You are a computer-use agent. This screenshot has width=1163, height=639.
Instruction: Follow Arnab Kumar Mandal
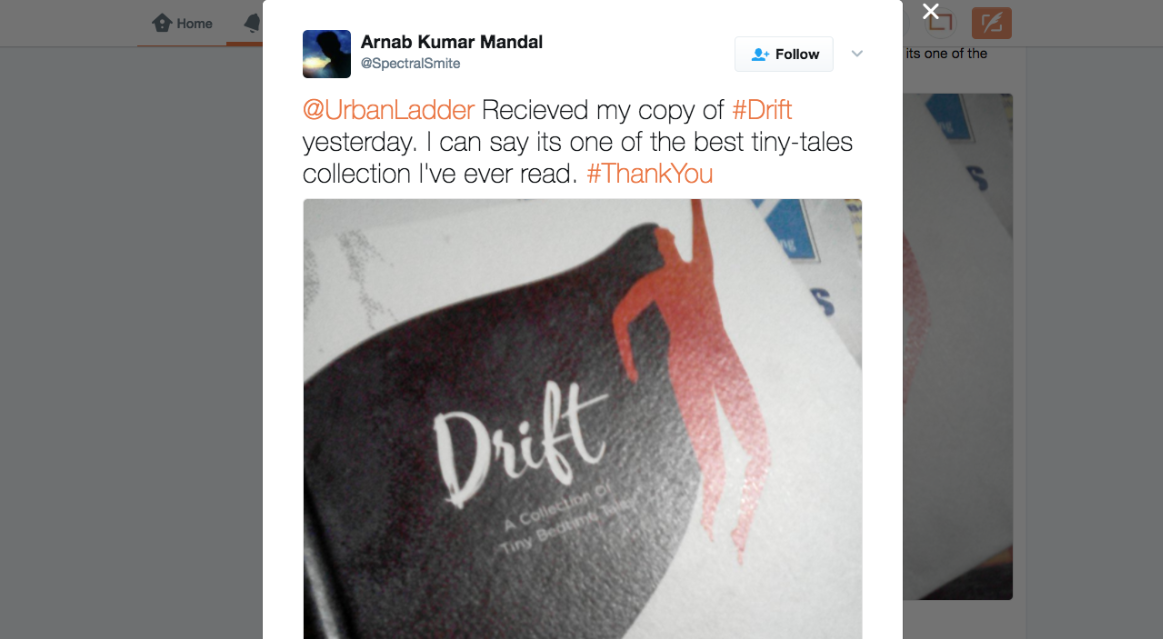(784, 54)
